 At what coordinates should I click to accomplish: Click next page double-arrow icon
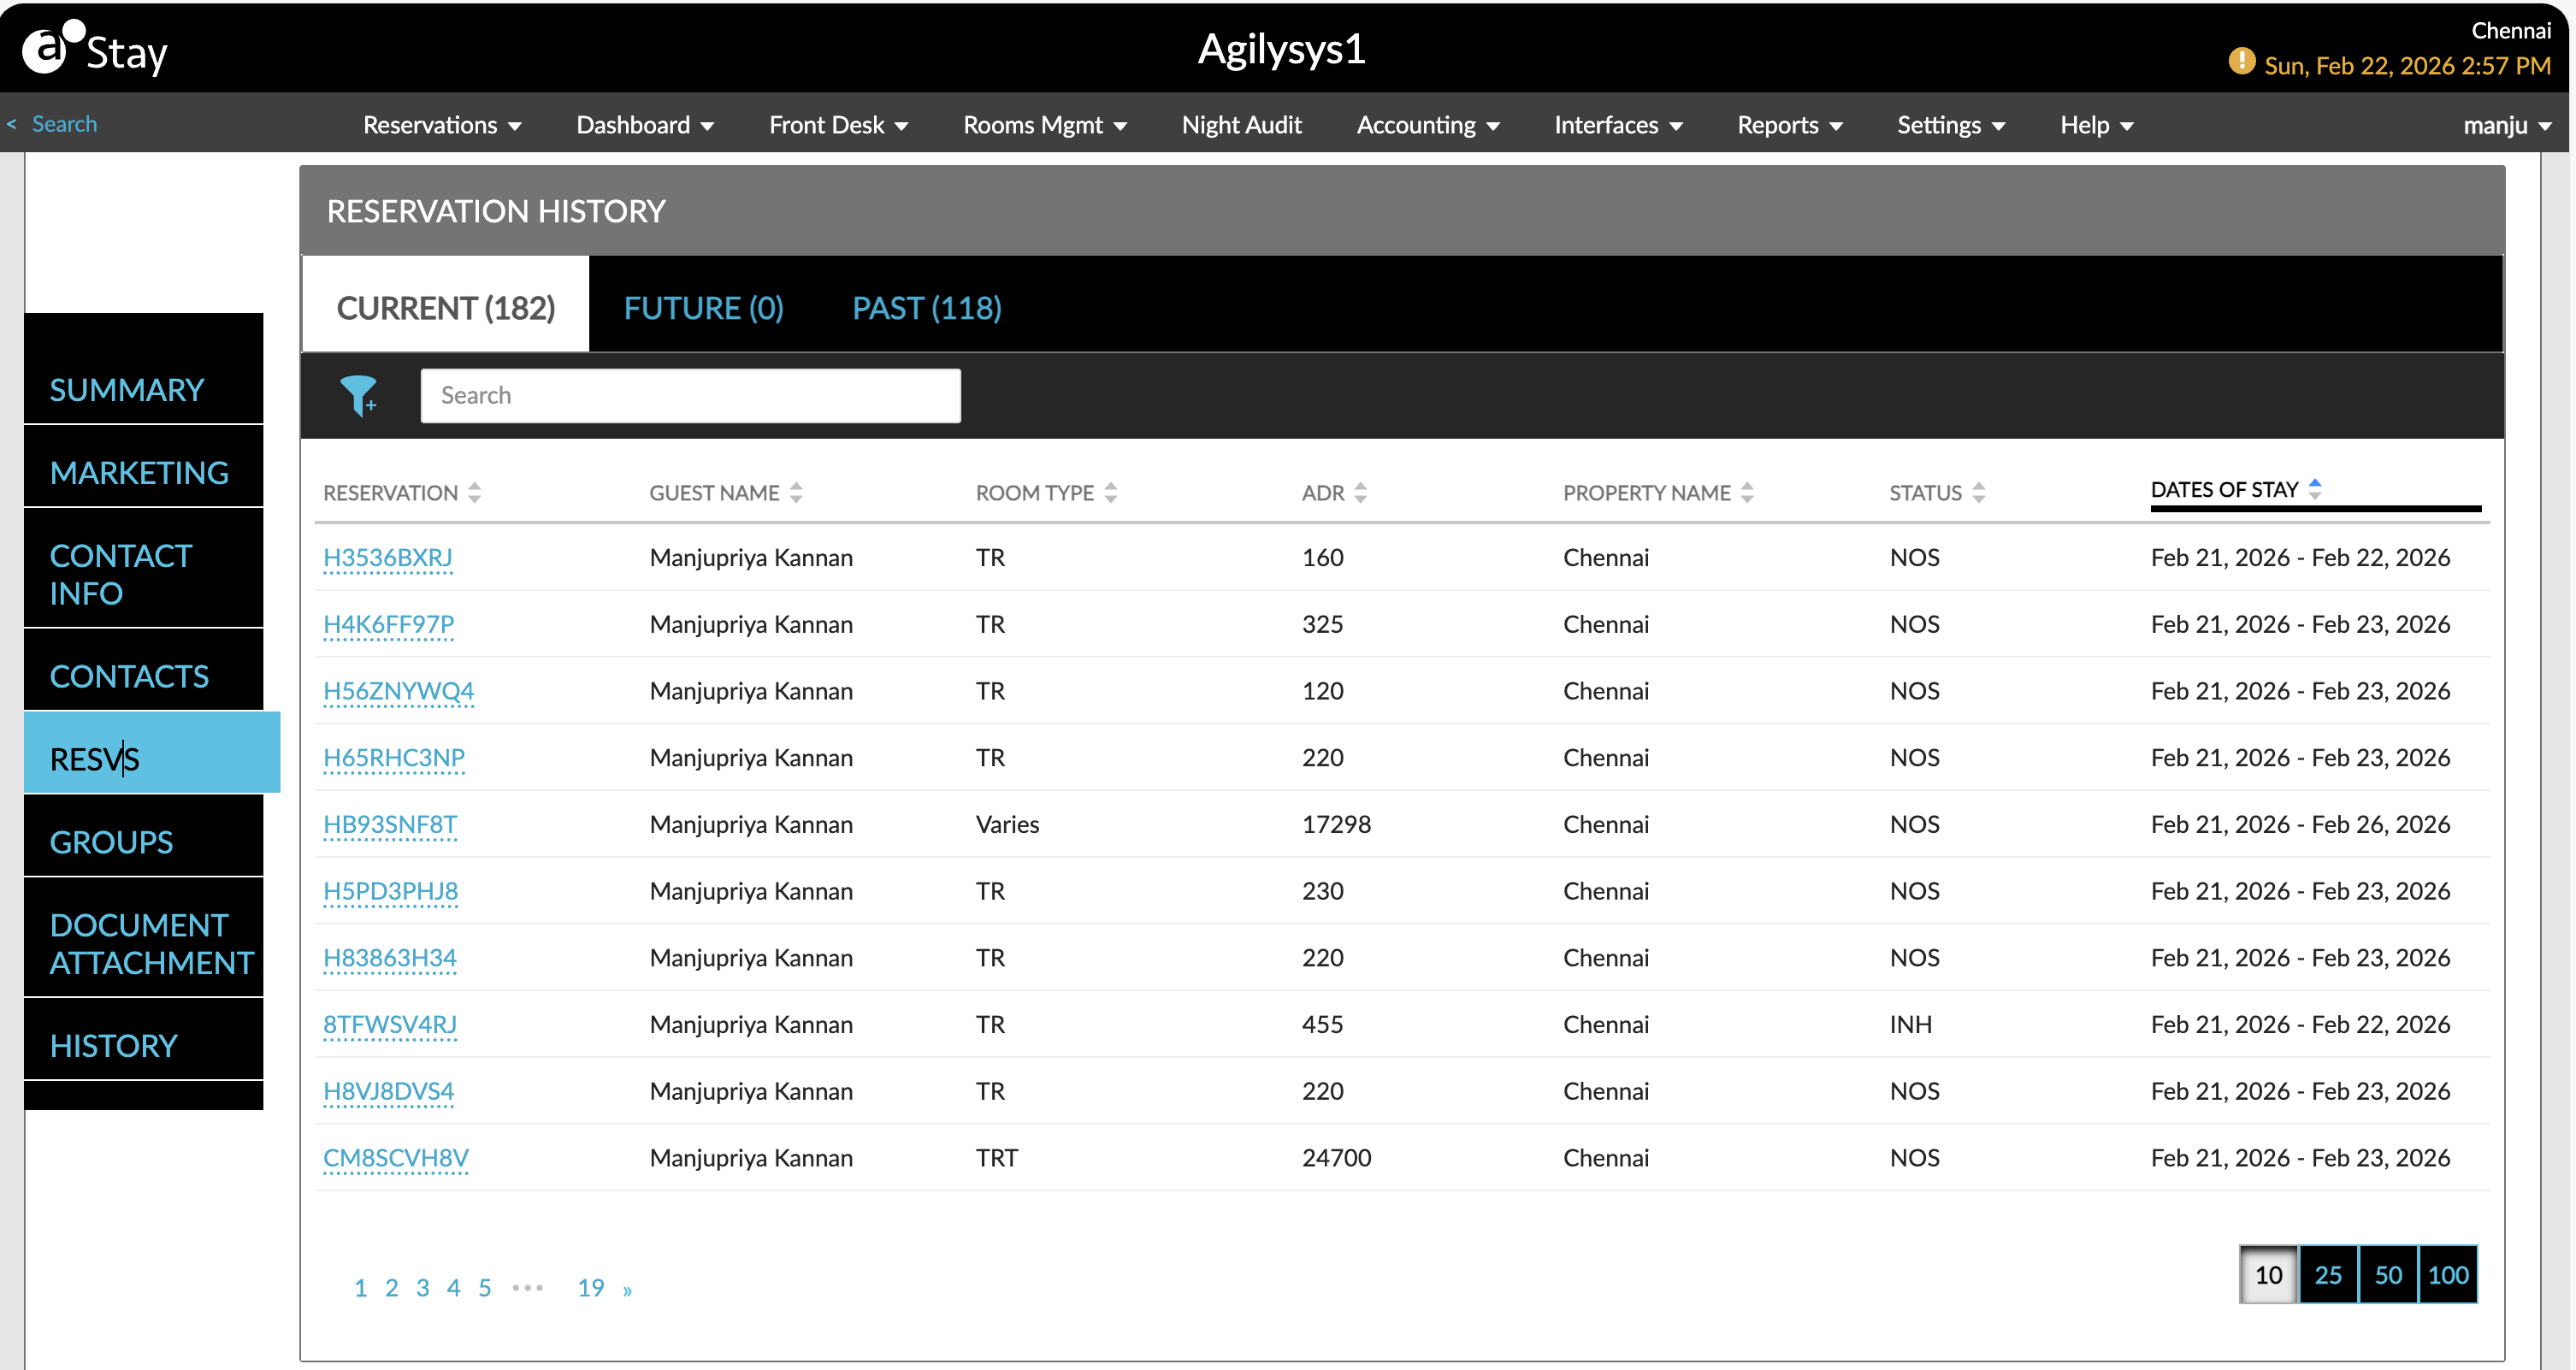(x=627, y=1290)
